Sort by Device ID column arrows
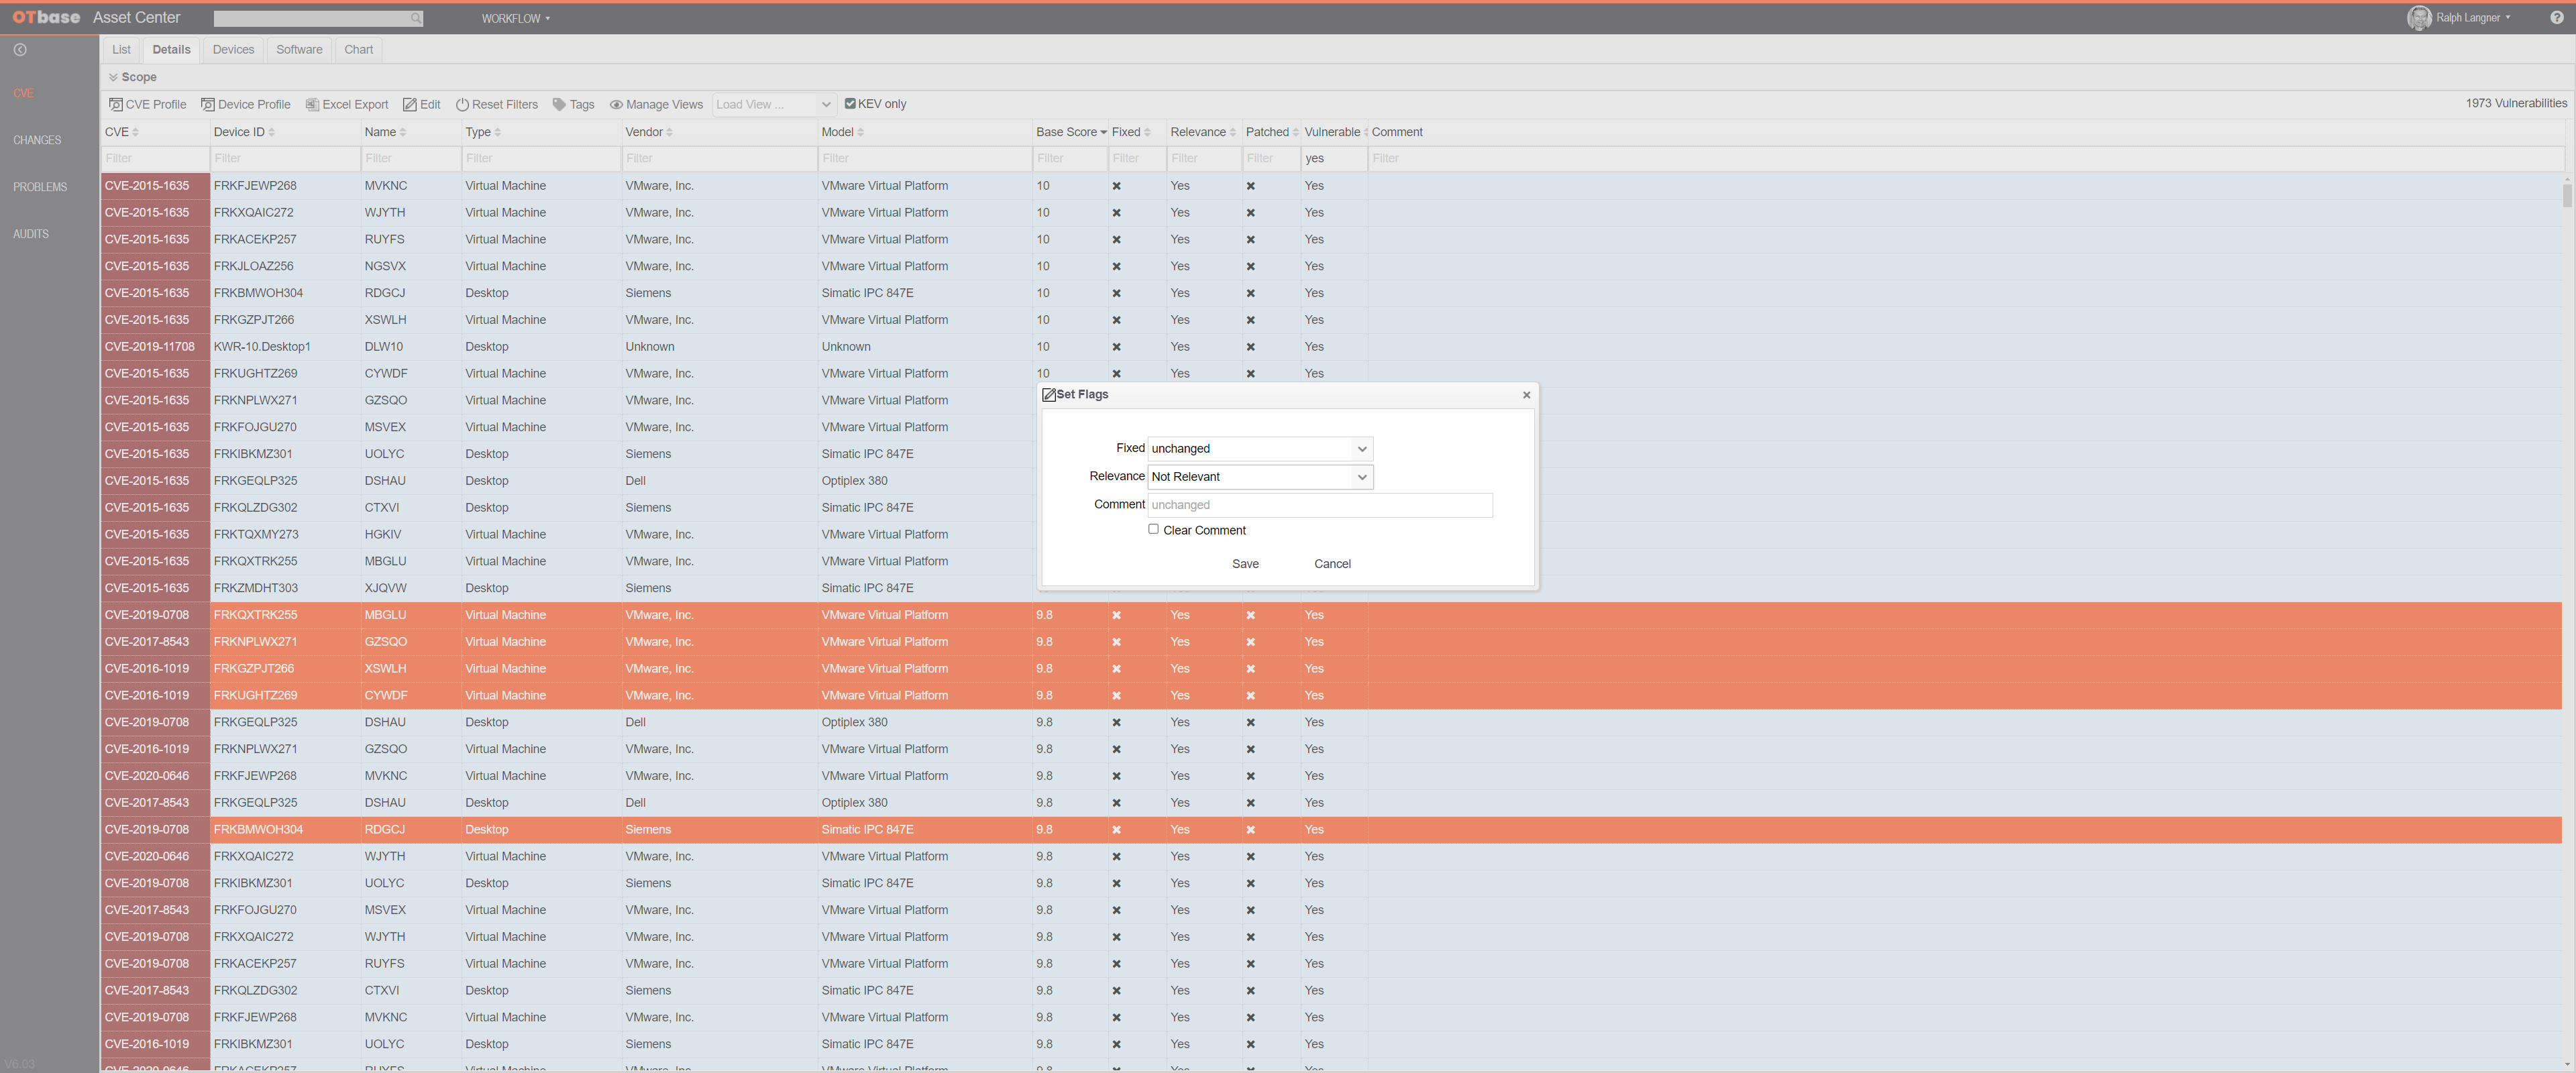 (271, 132)
